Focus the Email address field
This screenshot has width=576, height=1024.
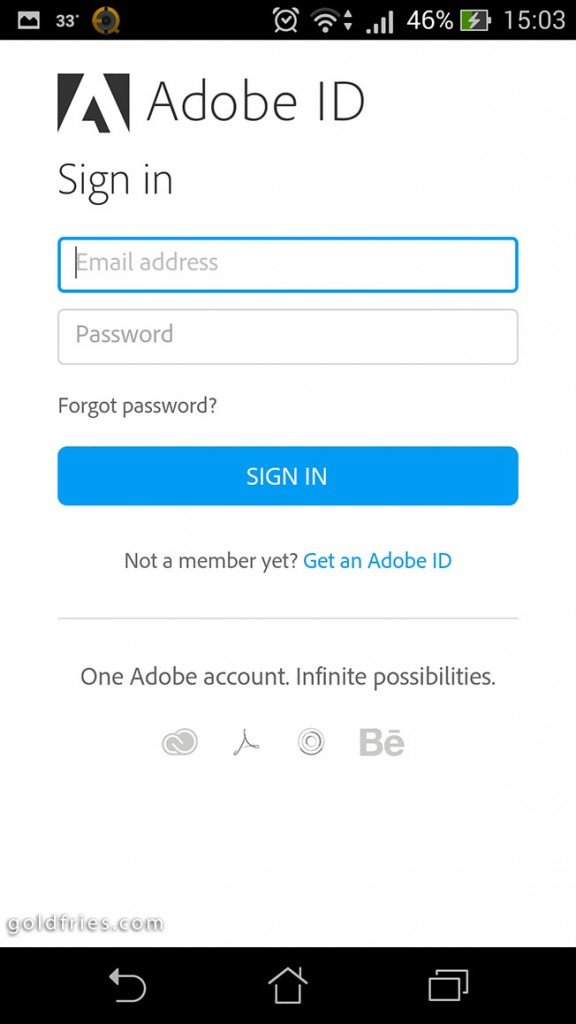tap(288, 264)
